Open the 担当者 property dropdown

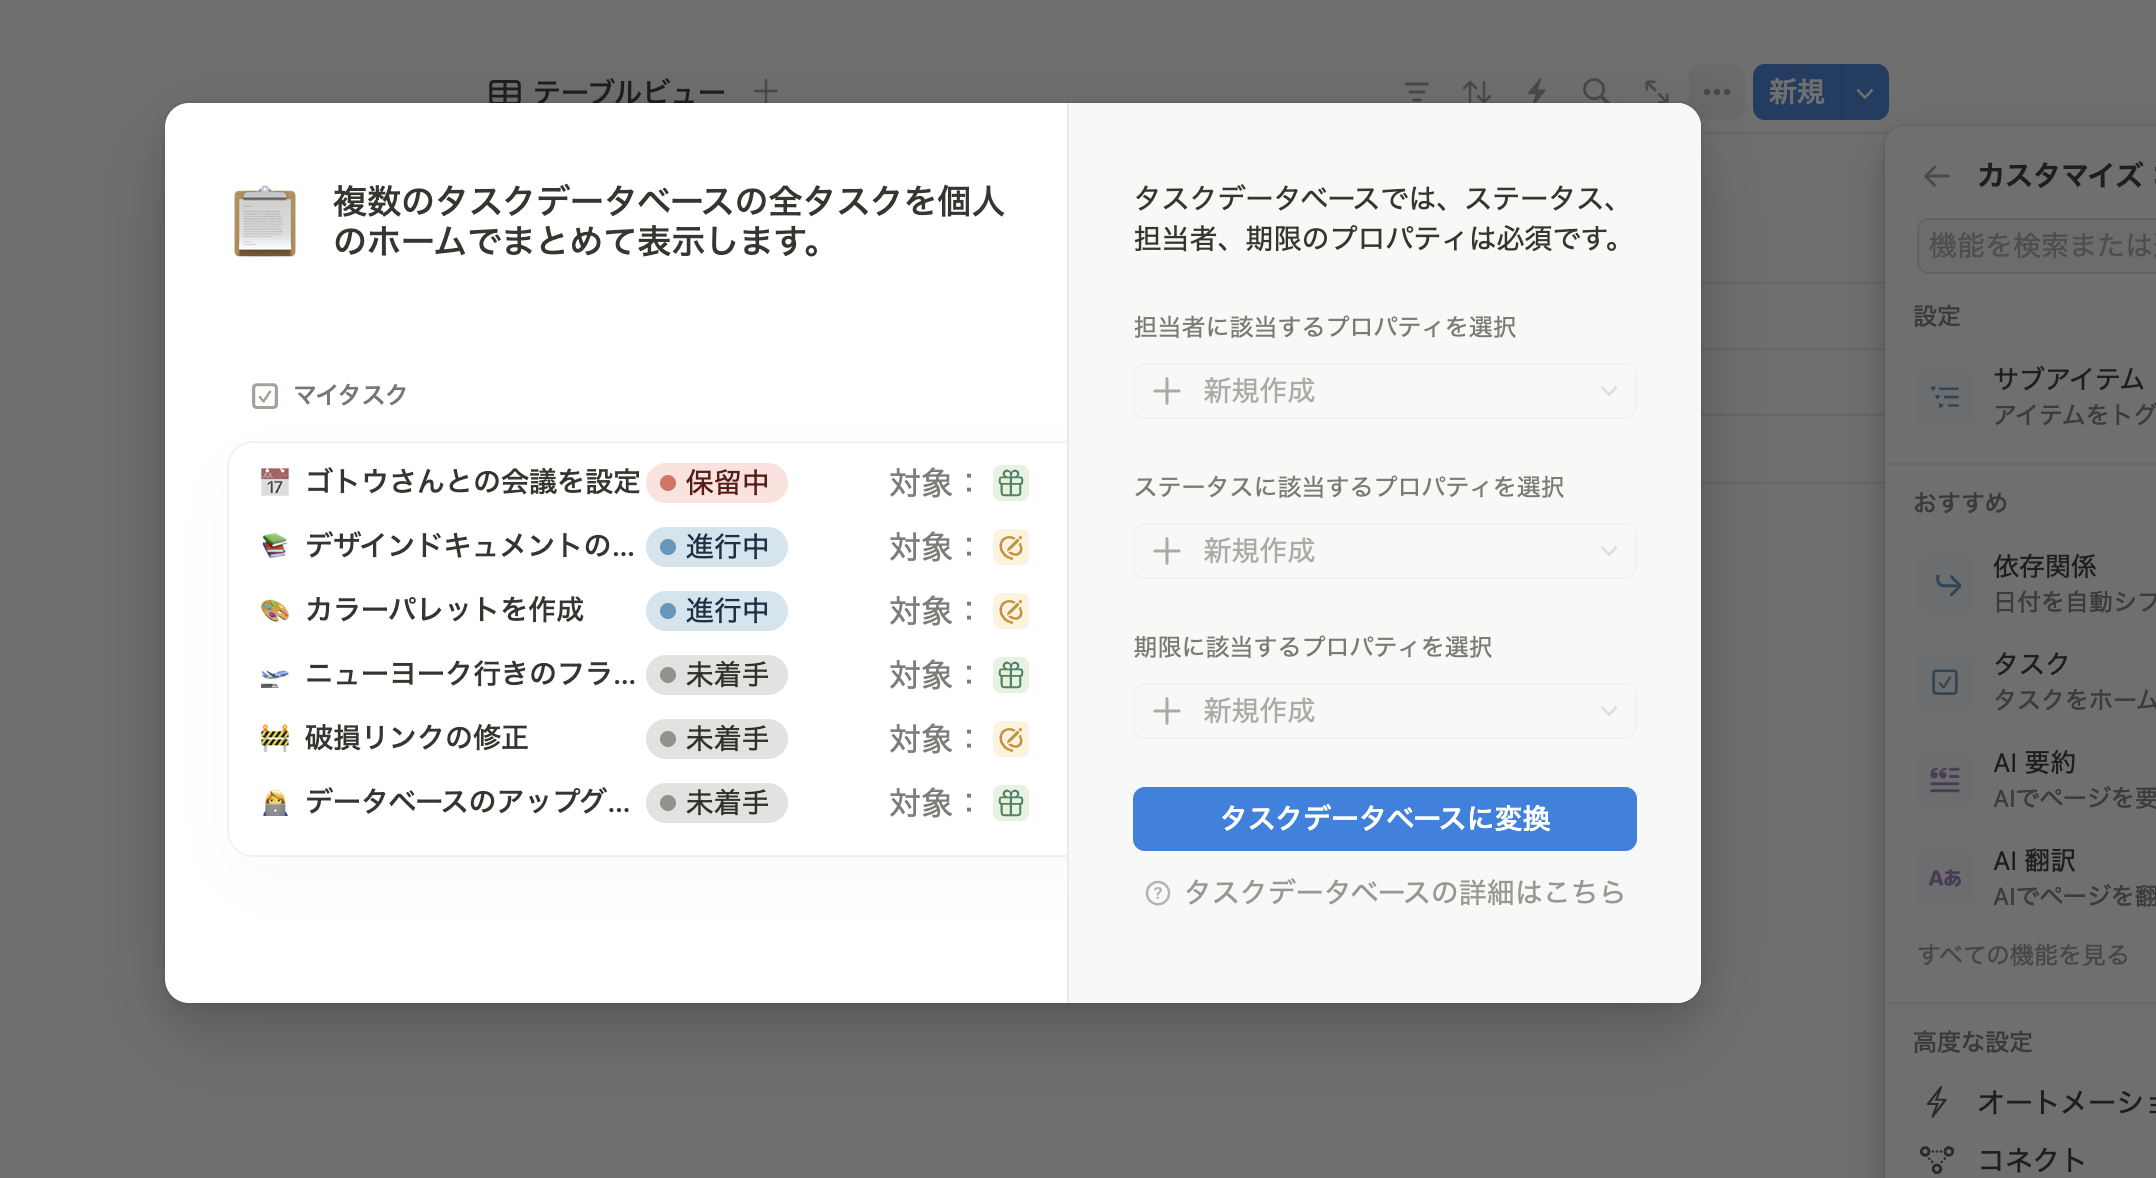point(1384,391)
